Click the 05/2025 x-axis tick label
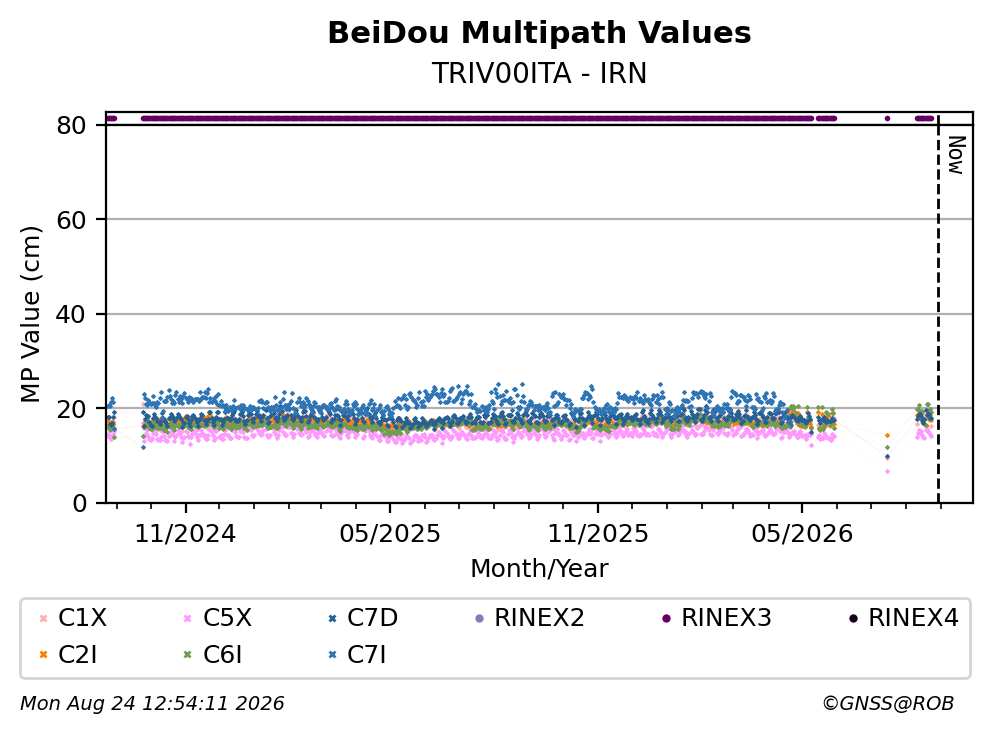This screenshot has width=993, height=734. 389,534
